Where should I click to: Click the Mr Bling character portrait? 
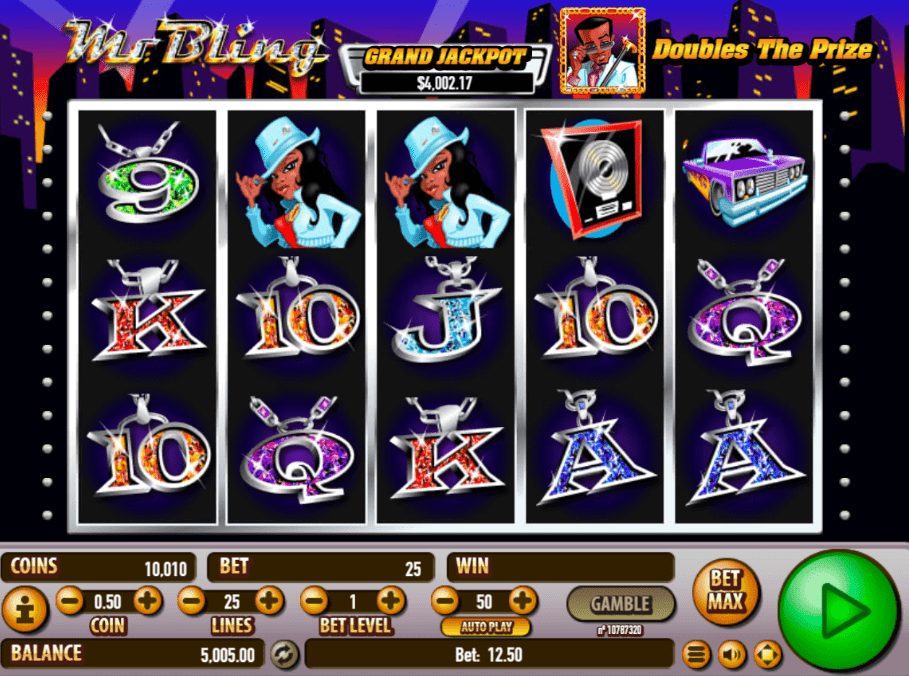pos(603,51)
